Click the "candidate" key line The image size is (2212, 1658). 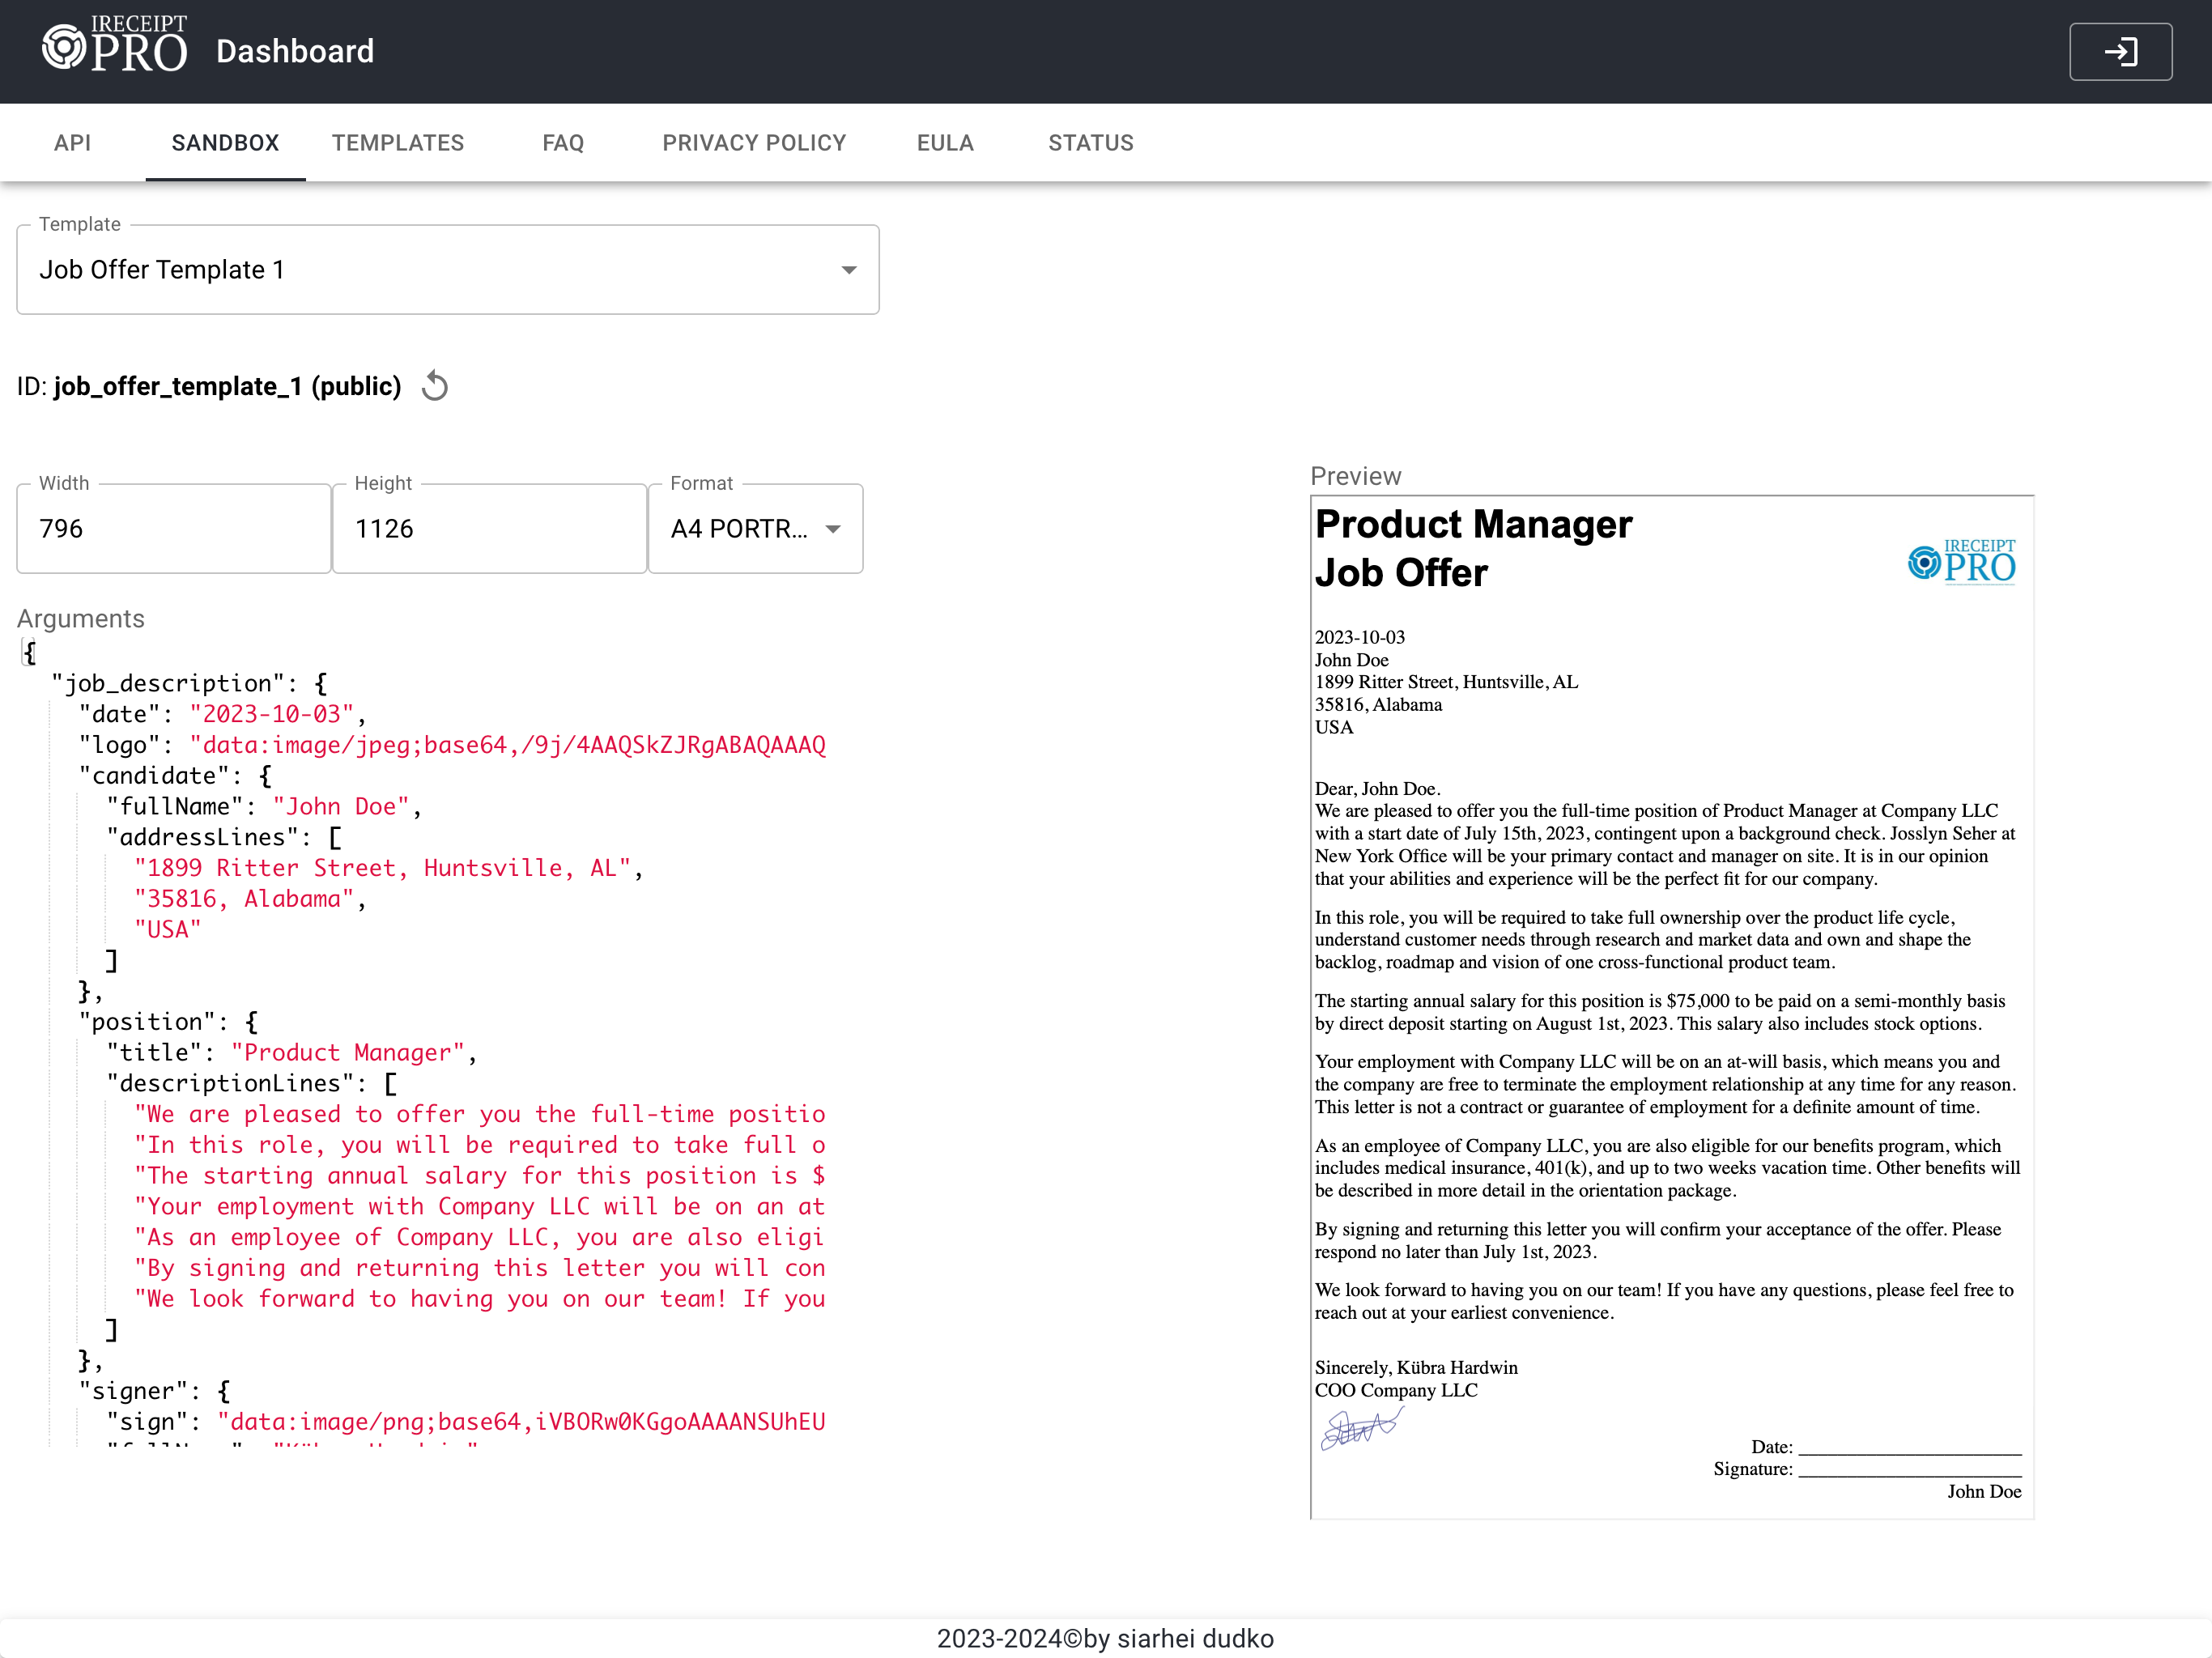pos(175,776)
